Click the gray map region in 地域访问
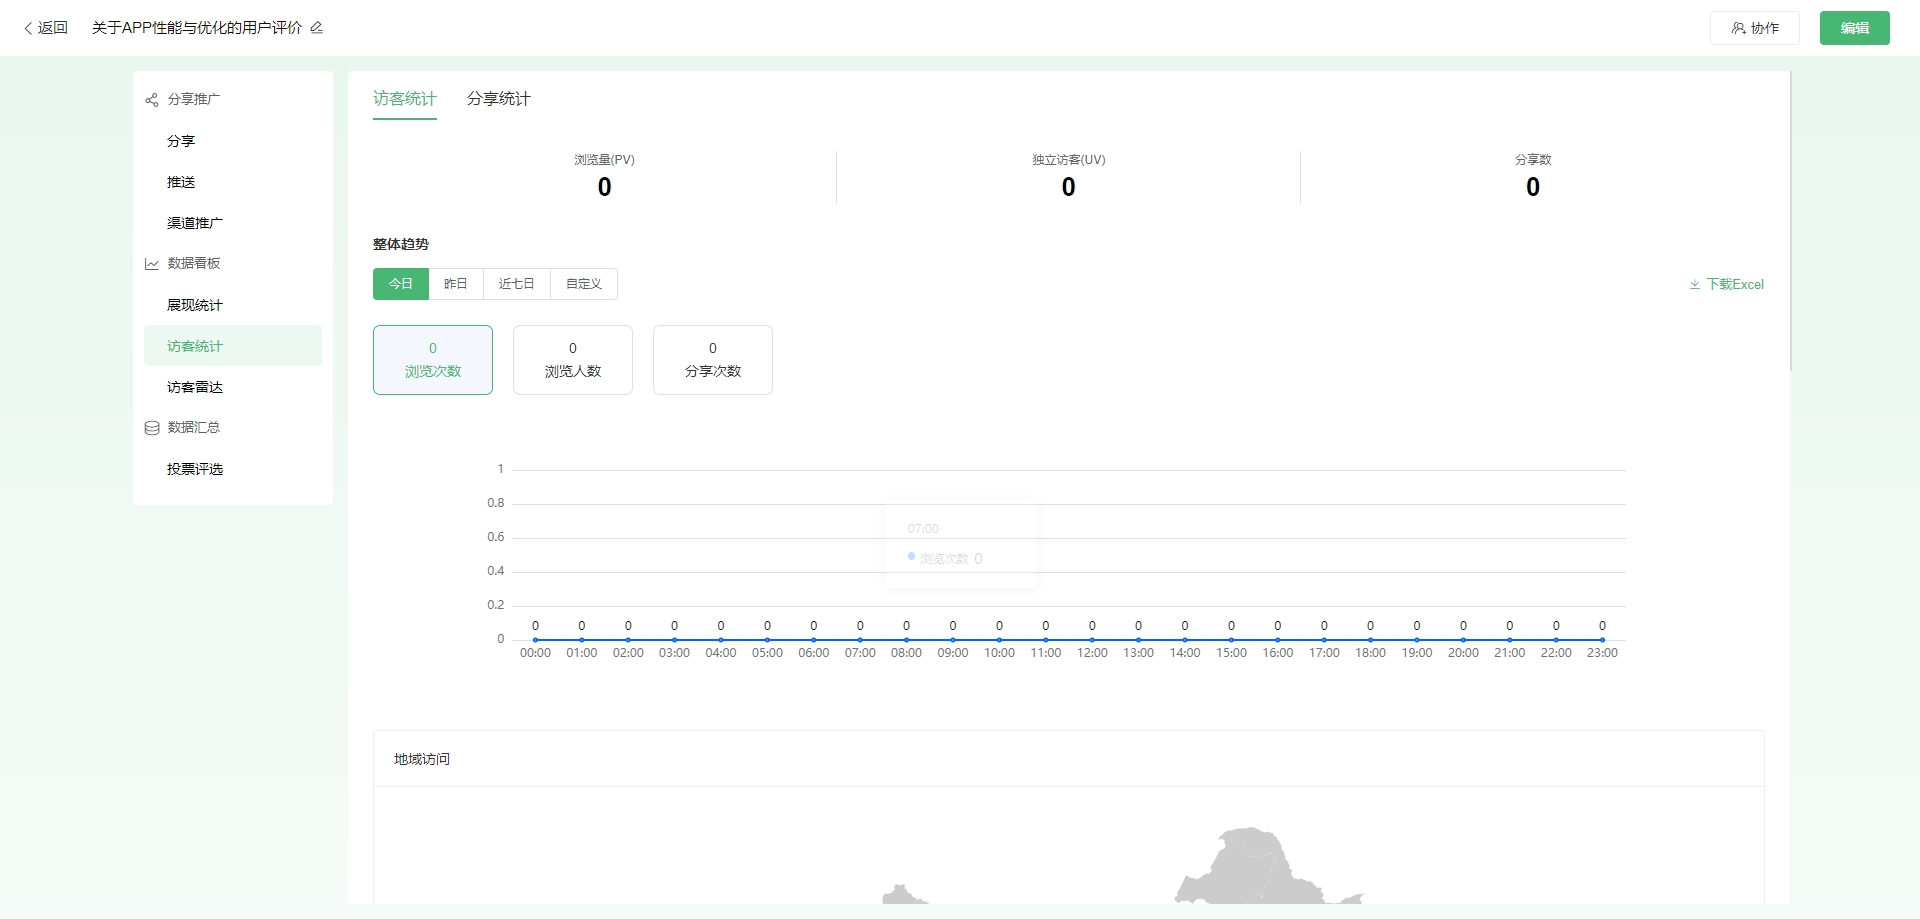 [1250, 870]
